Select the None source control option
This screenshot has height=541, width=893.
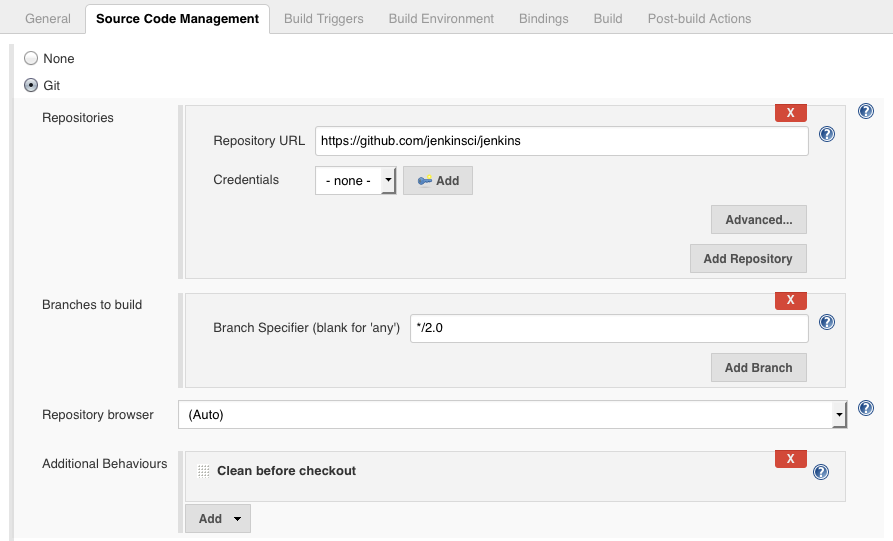tap(31, 59)
